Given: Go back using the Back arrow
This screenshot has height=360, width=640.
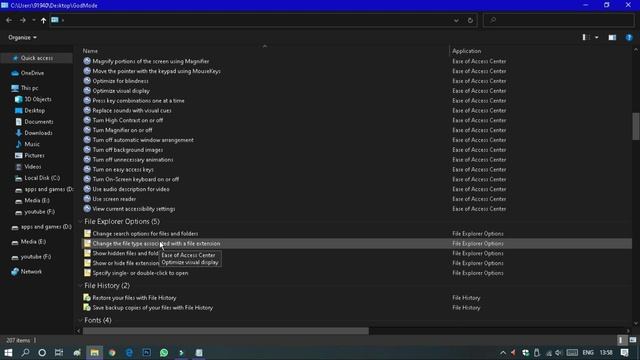Looking at the screenshot, I should click(9, 20).
